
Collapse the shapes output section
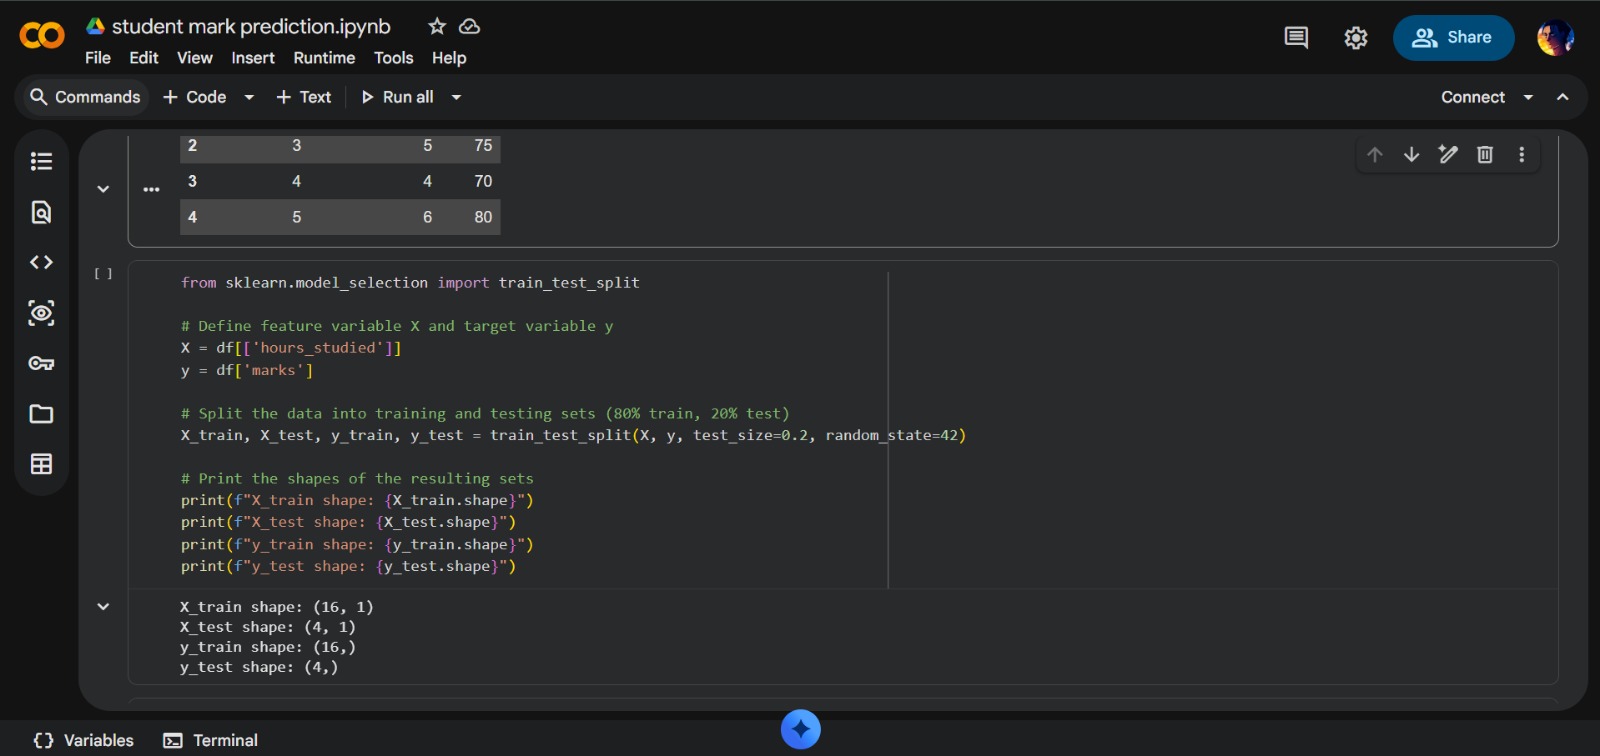[x=103, y=607]
